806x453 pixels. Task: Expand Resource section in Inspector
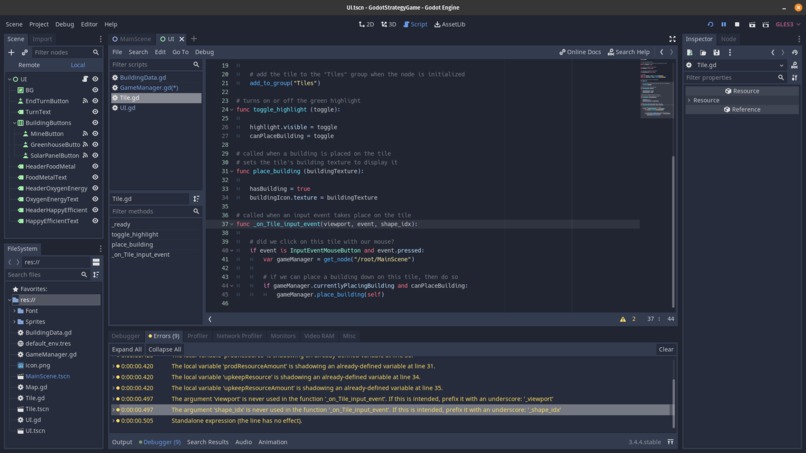pos(689,100)
